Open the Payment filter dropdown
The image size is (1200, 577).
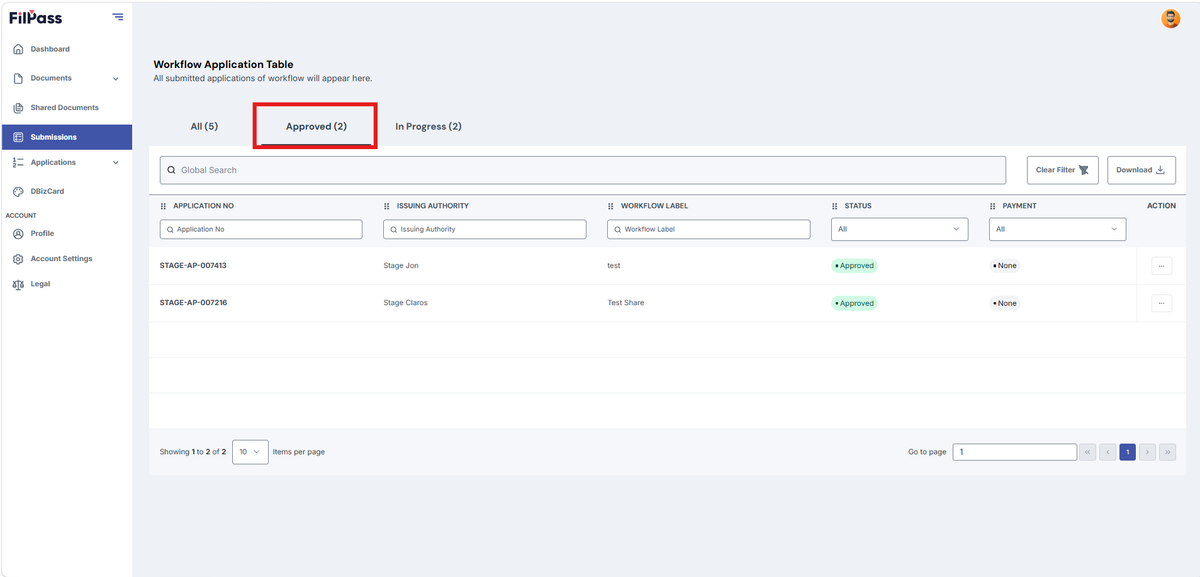pos(1058,229)
